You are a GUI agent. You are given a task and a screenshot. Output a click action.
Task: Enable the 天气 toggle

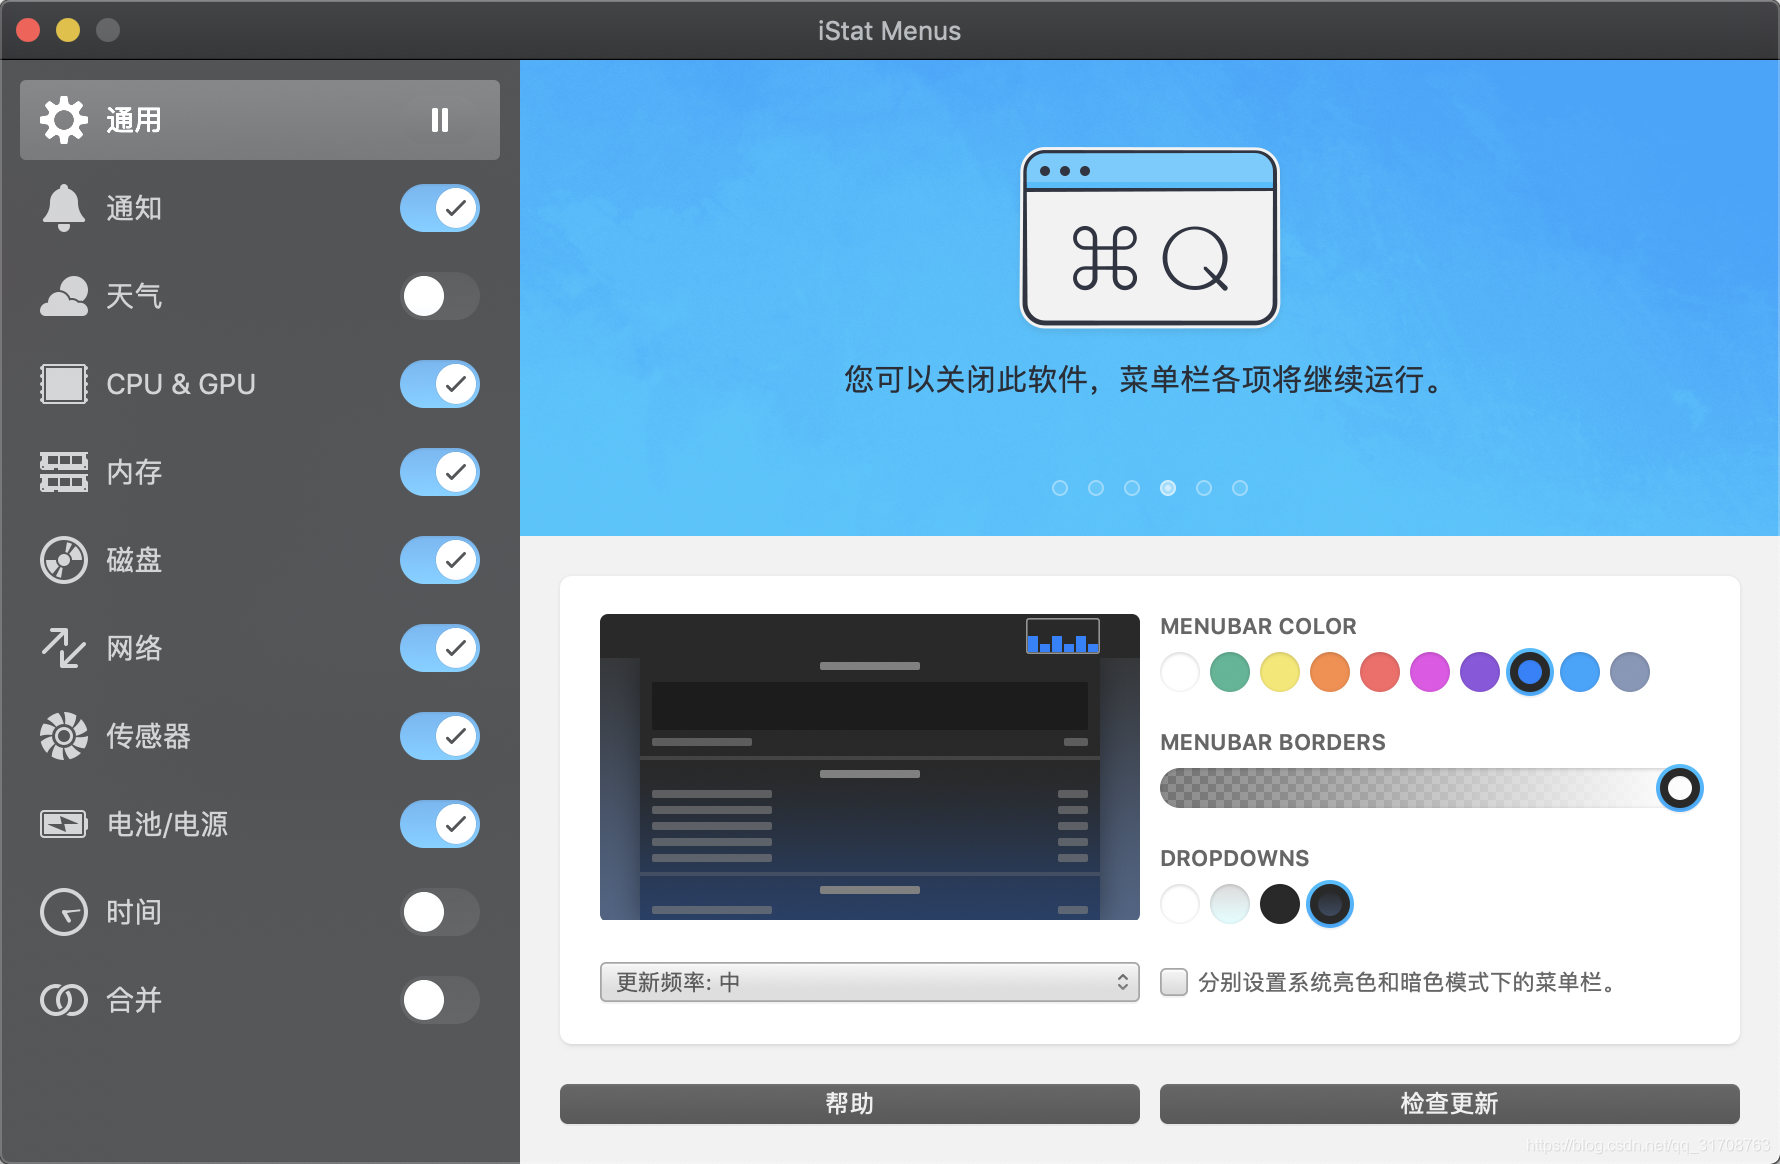pyautogui.click(x=440, y=296)
